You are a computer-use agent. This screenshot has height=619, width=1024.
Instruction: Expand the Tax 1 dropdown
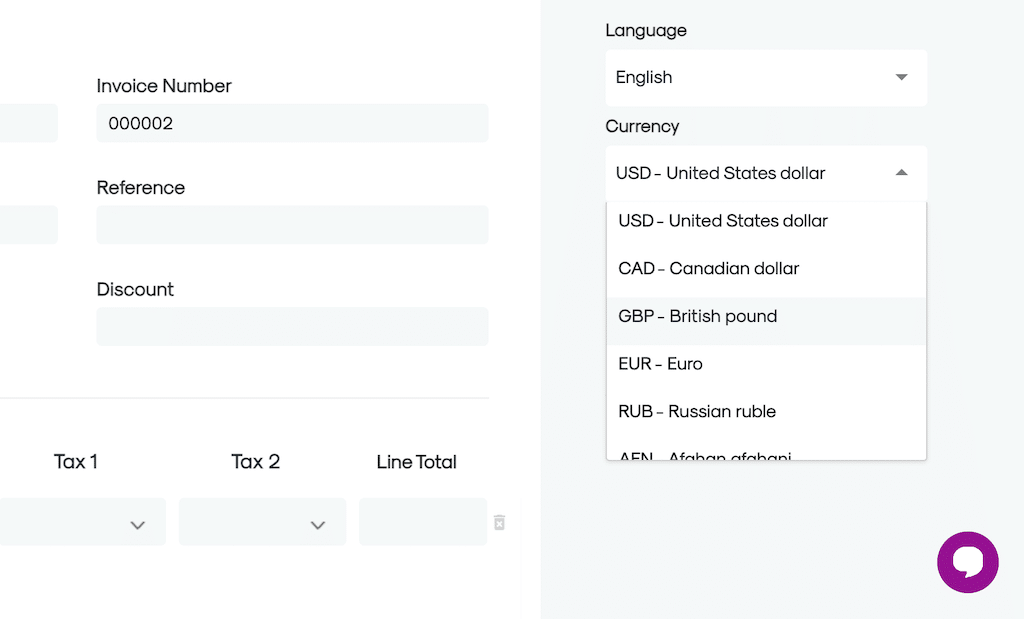[x=138, y=525]
